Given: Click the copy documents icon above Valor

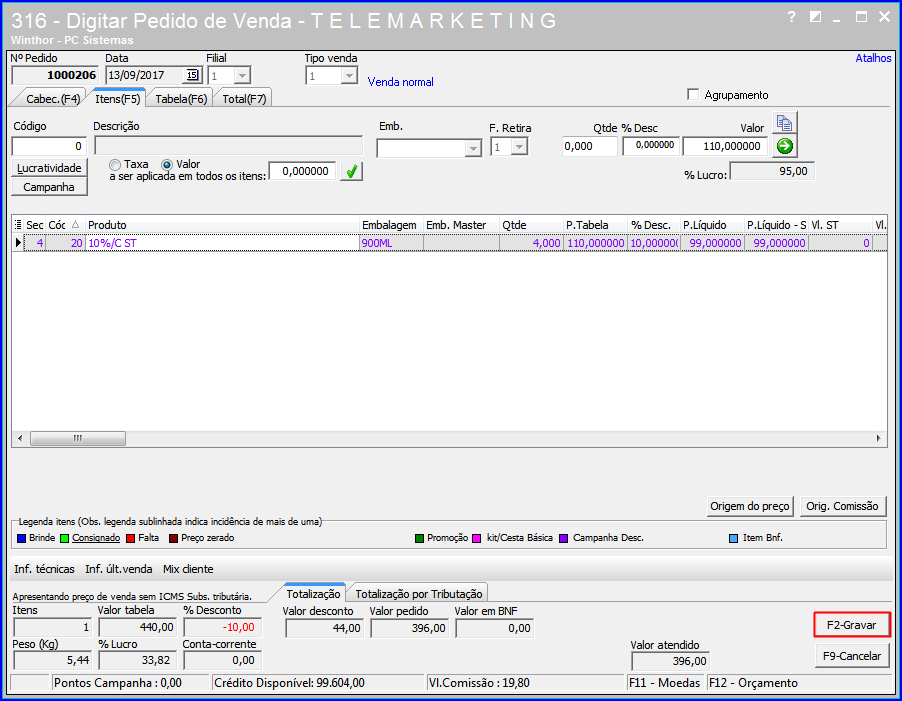Looking at the screenshot, I should [784, 123].
